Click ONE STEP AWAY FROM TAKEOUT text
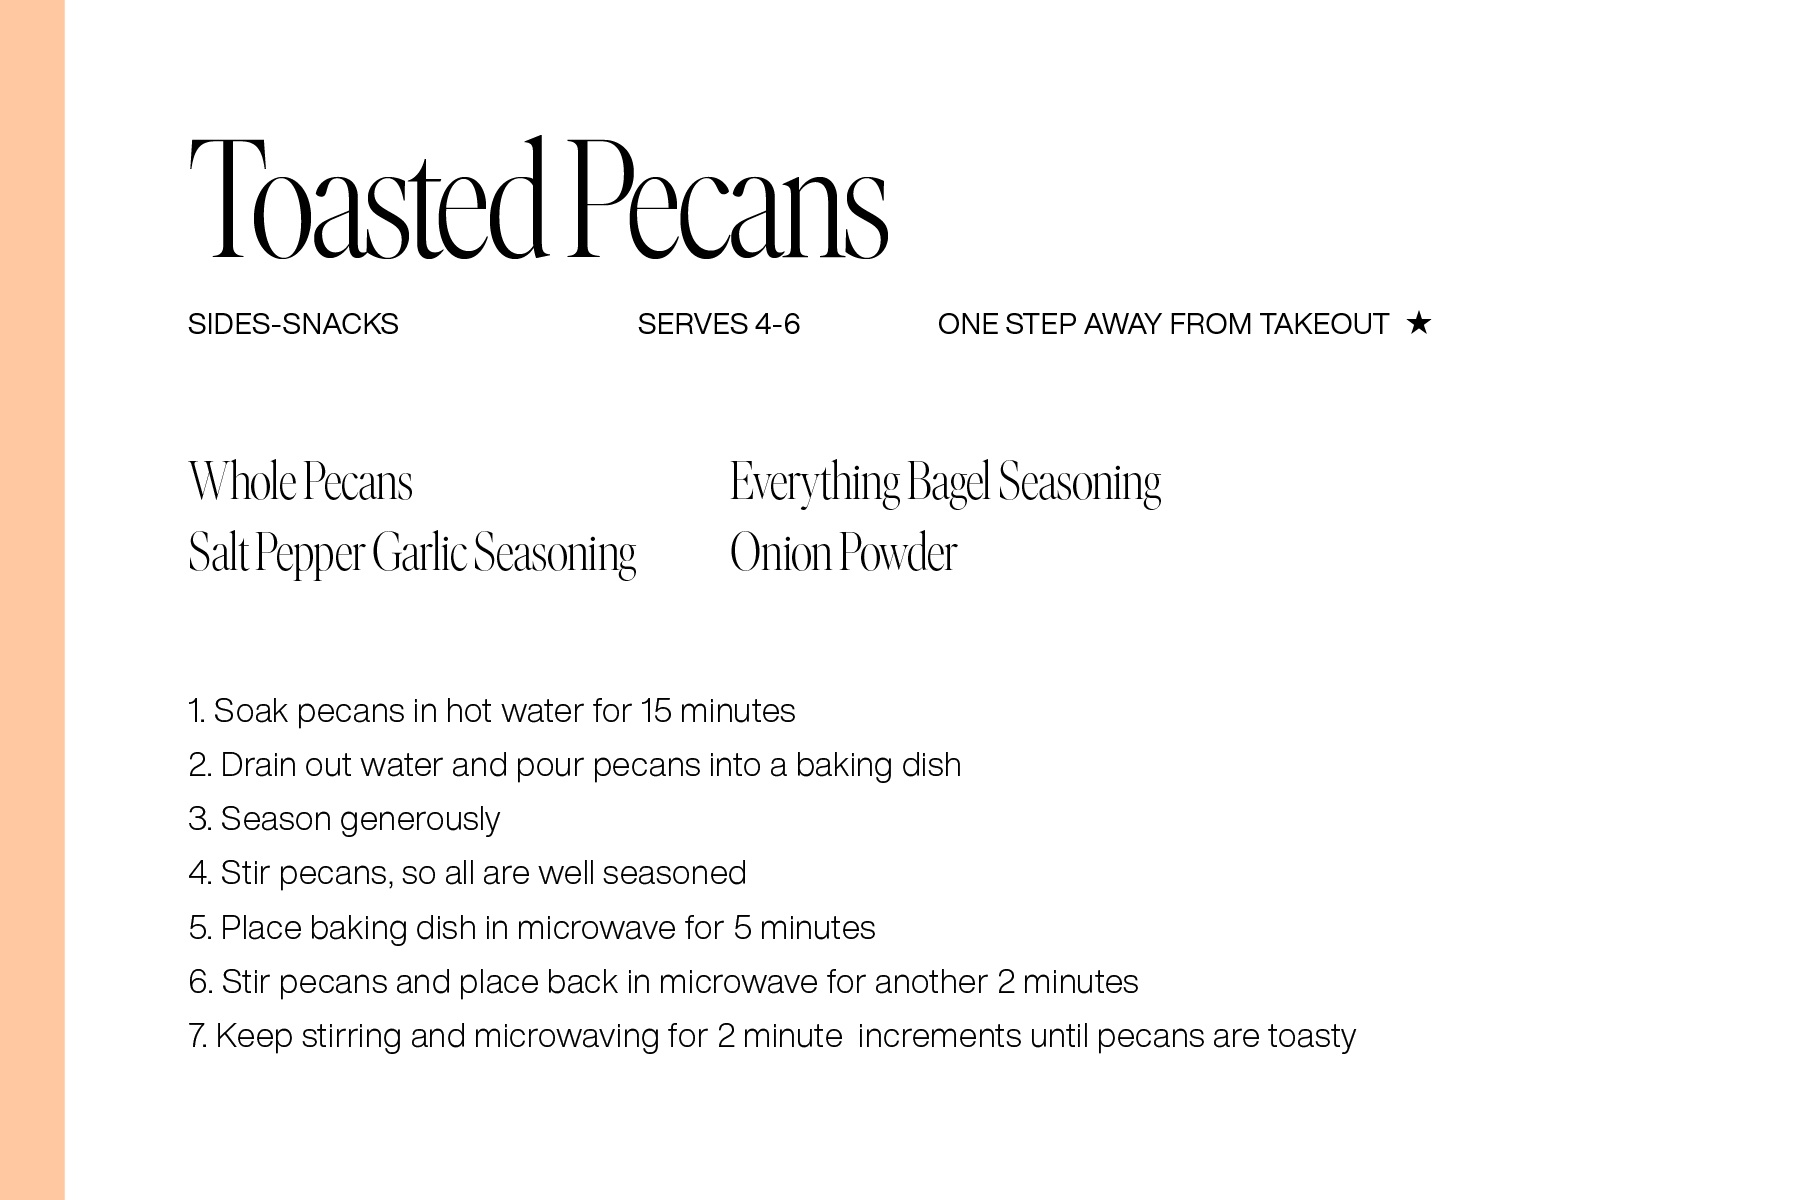Screen dimensions: 1800x1200 click(1163, 324)
